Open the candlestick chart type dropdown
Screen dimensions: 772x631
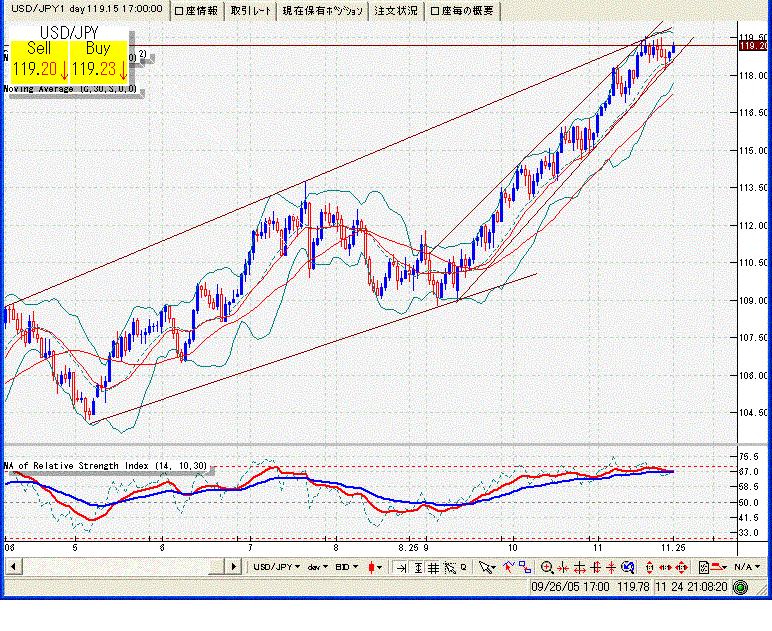pos(376,567)
